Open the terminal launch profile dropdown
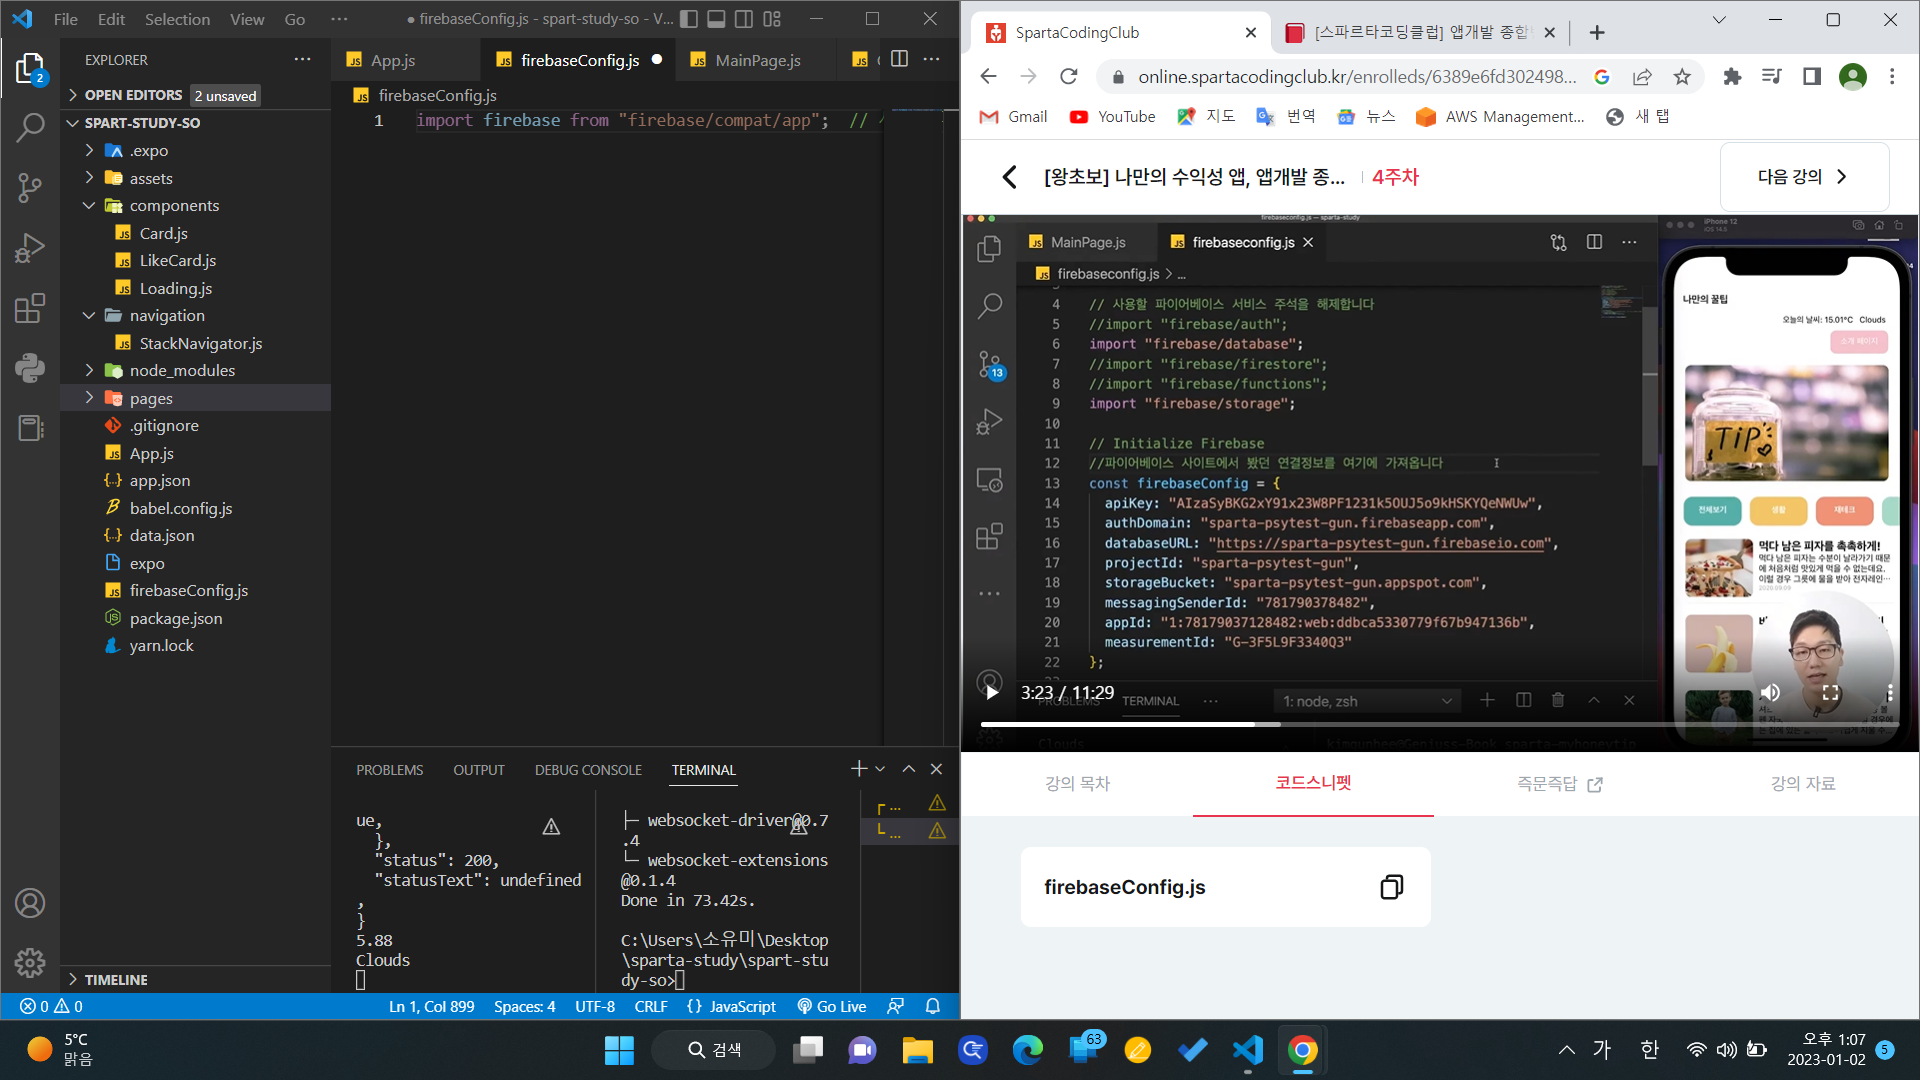The width and height of the screenshot is (1920, 1080). pyautogui.click(x=880, y=768)
